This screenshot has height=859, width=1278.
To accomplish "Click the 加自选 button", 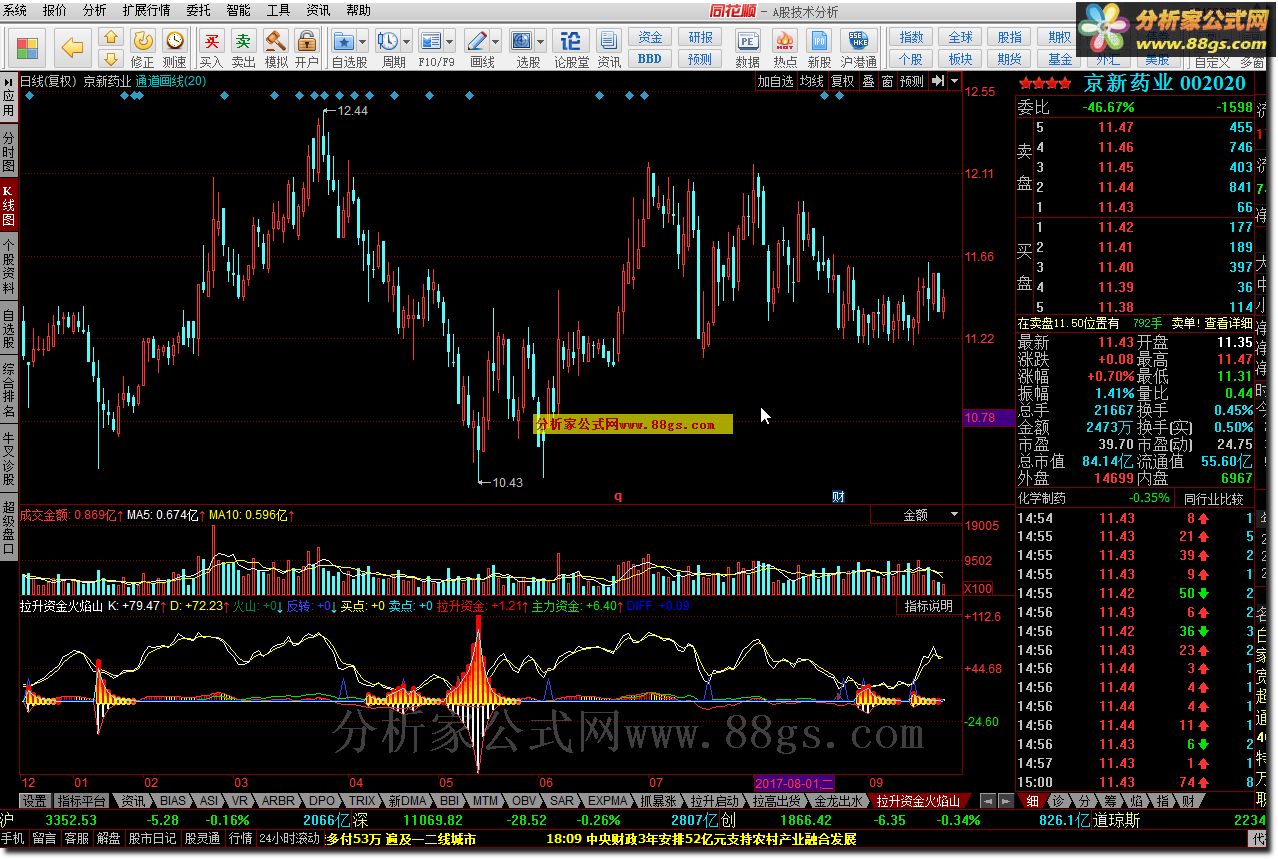I will pos(775,81).
